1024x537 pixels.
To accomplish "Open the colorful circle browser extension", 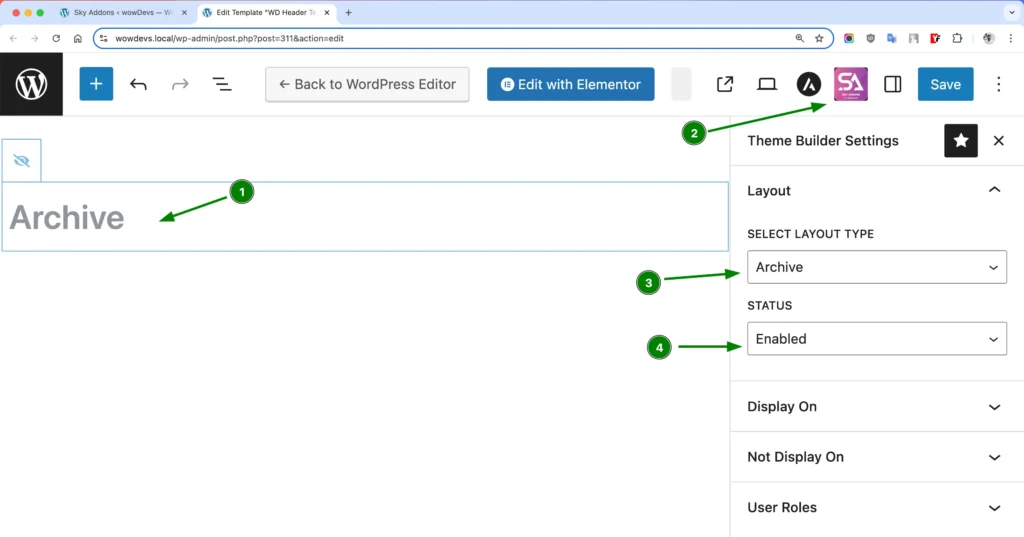I will (x=849, y=39).
